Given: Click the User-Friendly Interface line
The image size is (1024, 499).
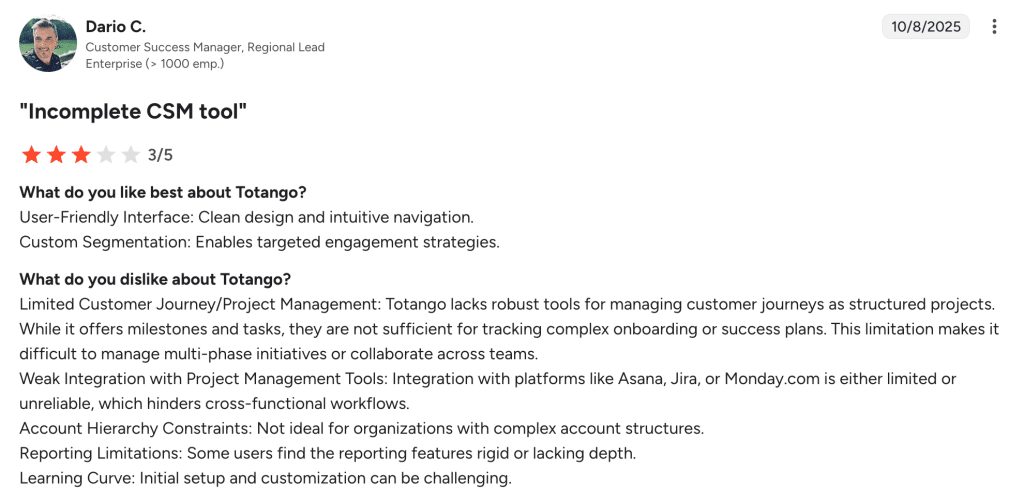Looking at the screenshot, I should 246,217.
